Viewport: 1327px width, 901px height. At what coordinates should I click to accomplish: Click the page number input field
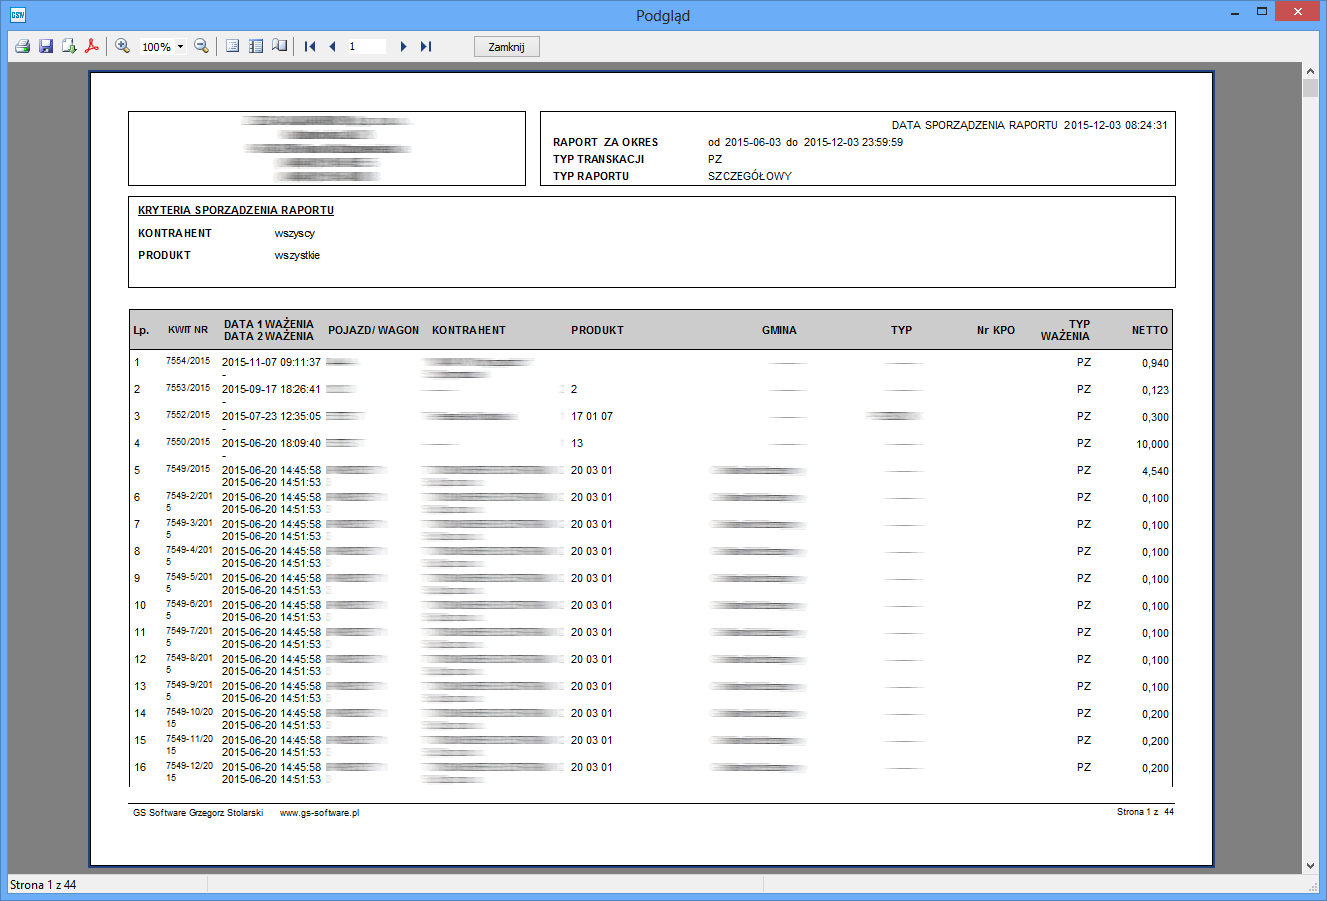pyautogui.click(x=366, y=46)
